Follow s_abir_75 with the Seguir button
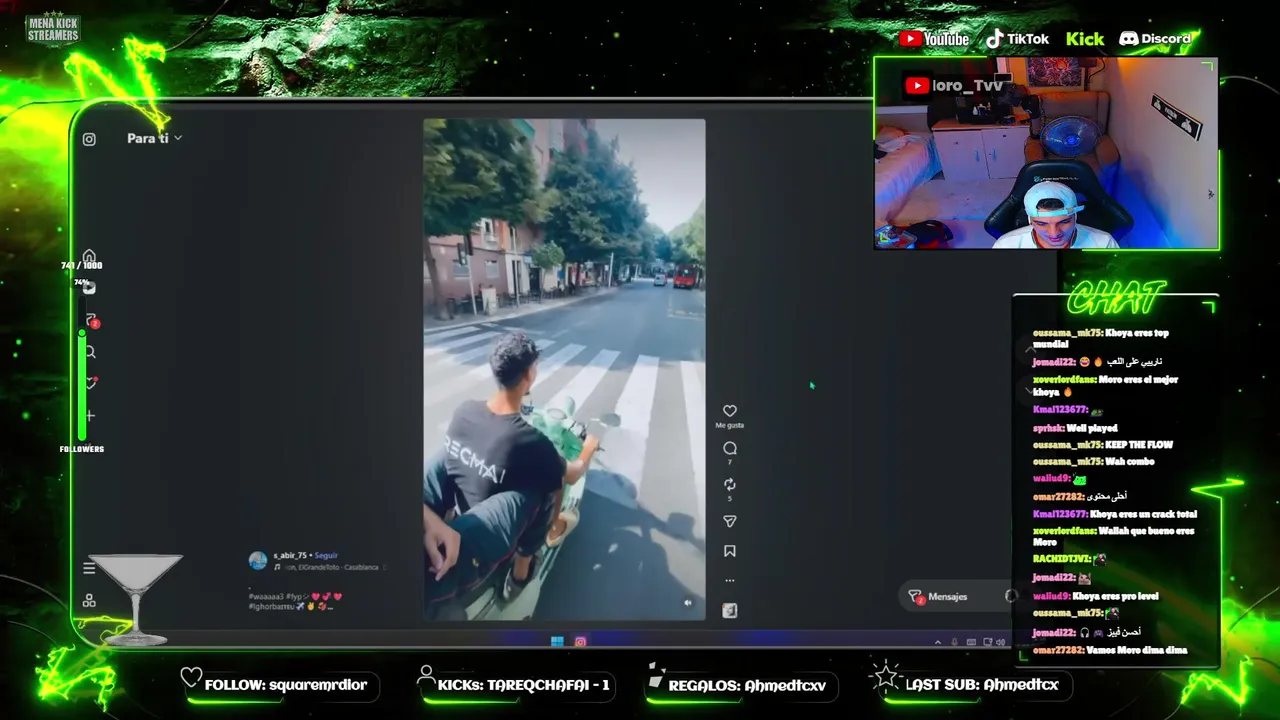This screenshot has width=1280, height=720. pos(326,555)
